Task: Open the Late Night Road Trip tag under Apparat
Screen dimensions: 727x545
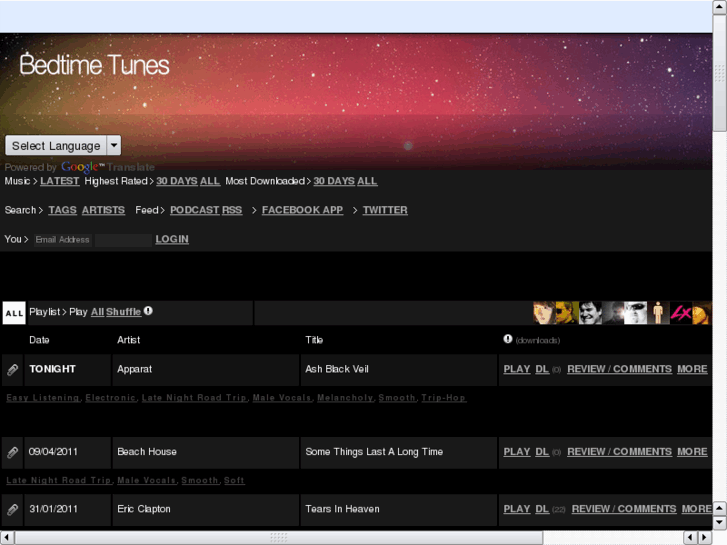Action: 194,398
